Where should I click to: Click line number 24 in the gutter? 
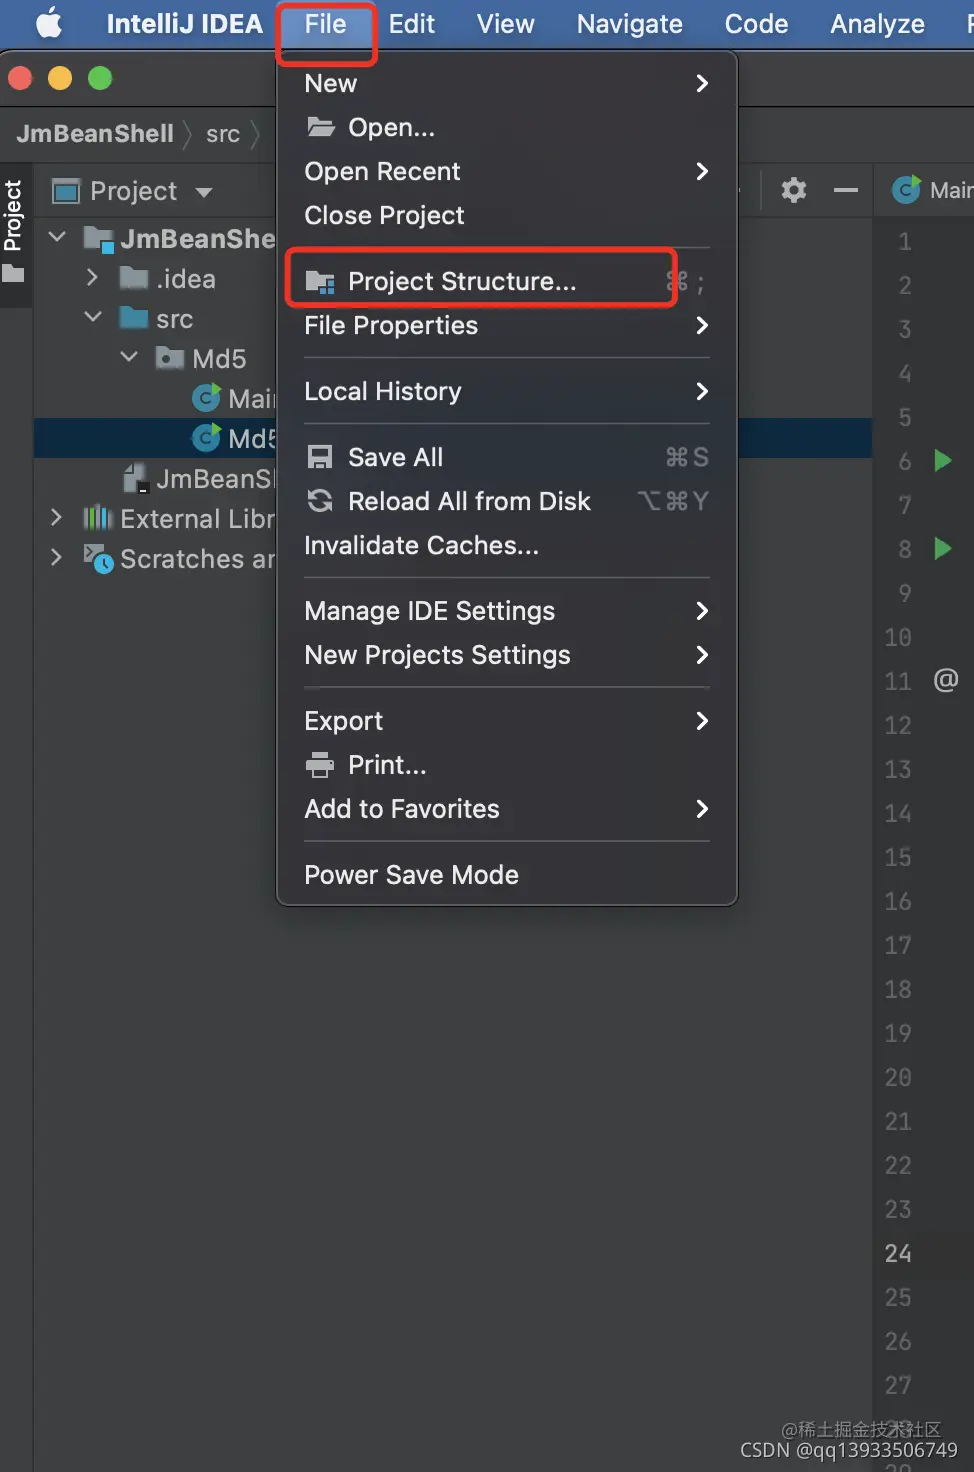coord(897,1253)
